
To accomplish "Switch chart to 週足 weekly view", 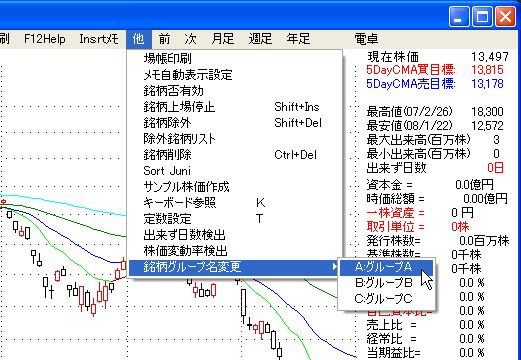I will pos(260,39).
